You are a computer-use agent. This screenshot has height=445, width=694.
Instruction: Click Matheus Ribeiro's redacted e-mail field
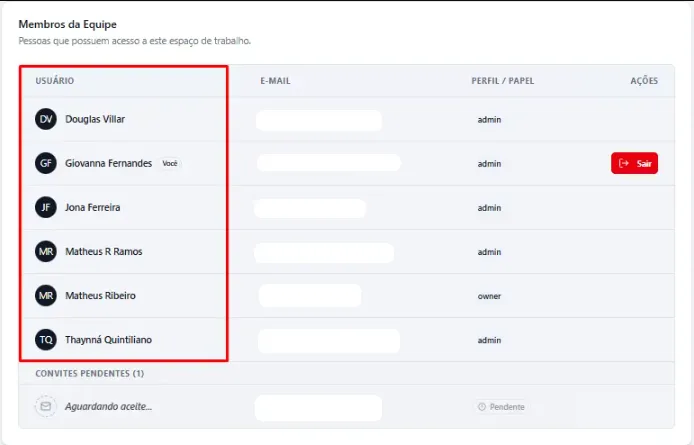pos(310,296)
